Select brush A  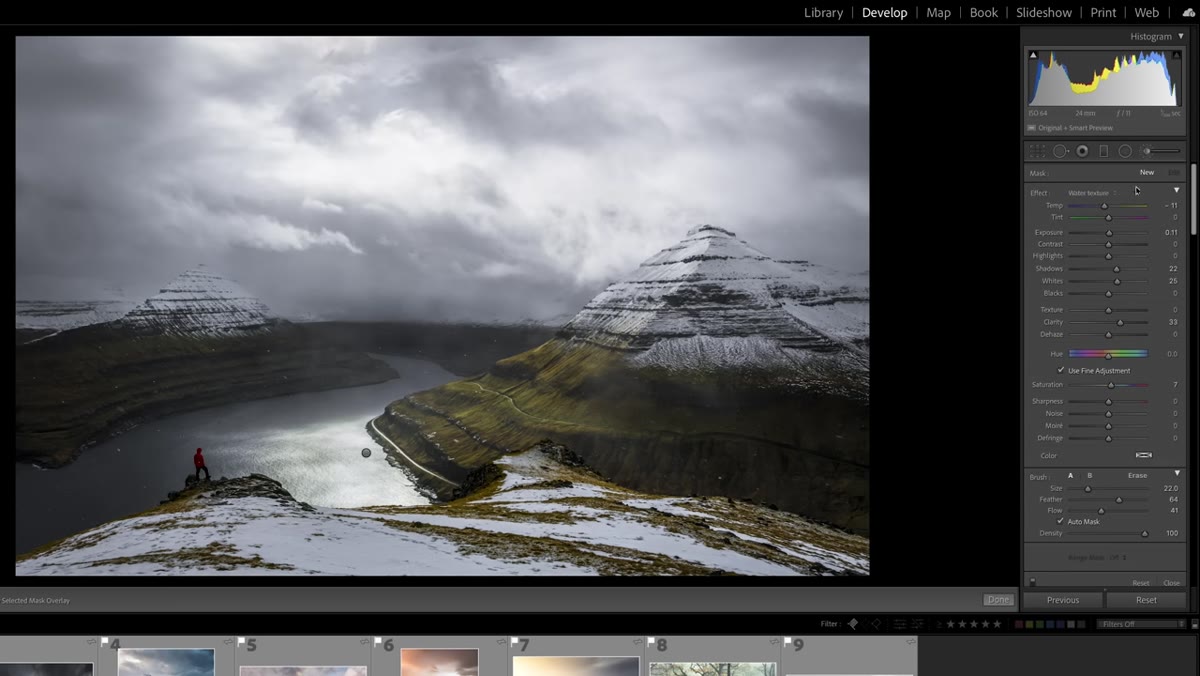tap(1071, 475)
